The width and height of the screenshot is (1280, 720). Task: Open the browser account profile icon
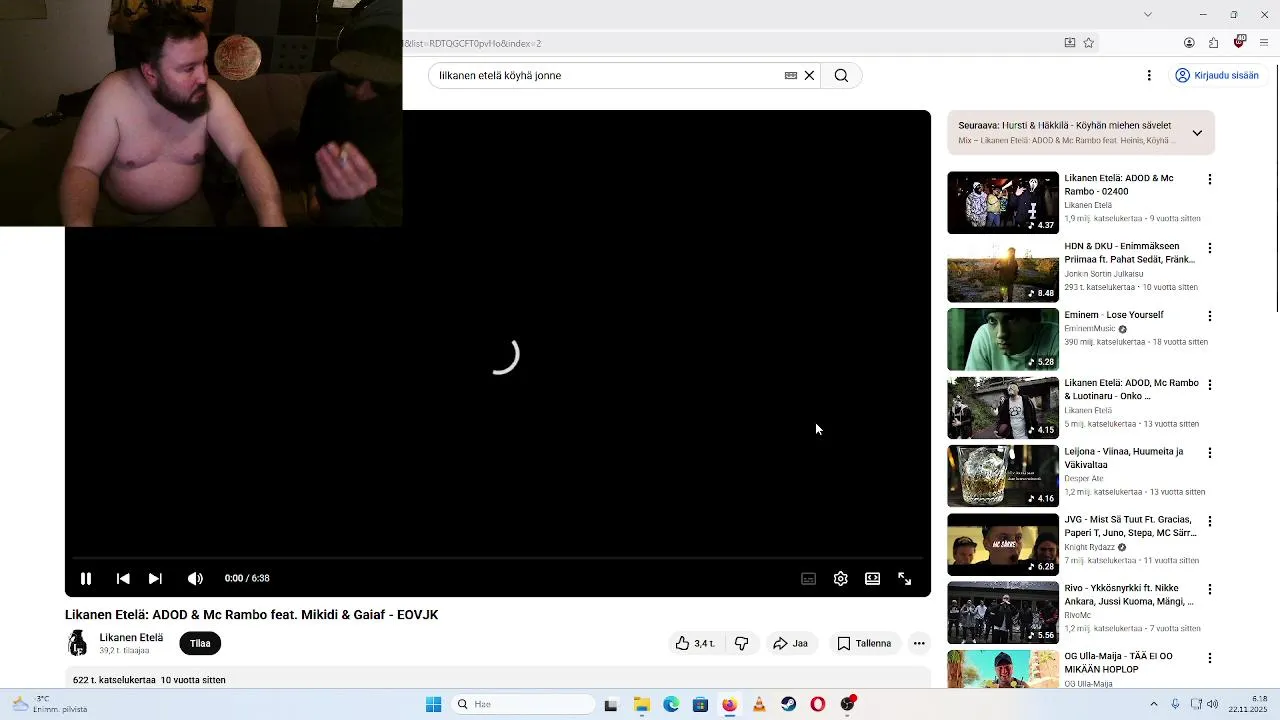point(1189,43)
